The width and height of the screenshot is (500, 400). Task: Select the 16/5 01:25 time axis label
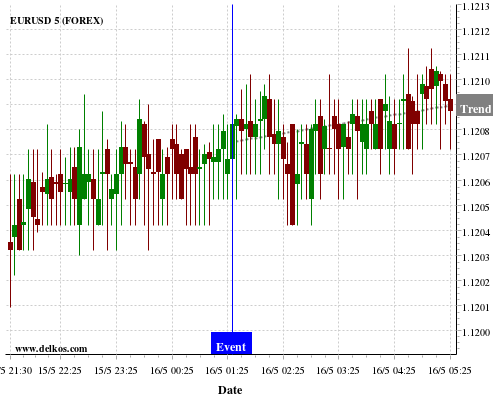227,370
